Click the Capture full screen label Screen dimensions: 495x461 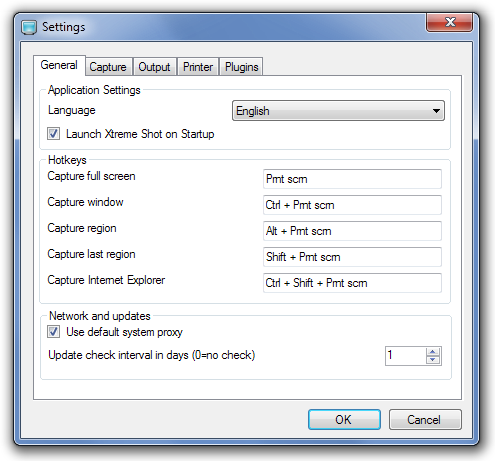[x=91, y=176]
